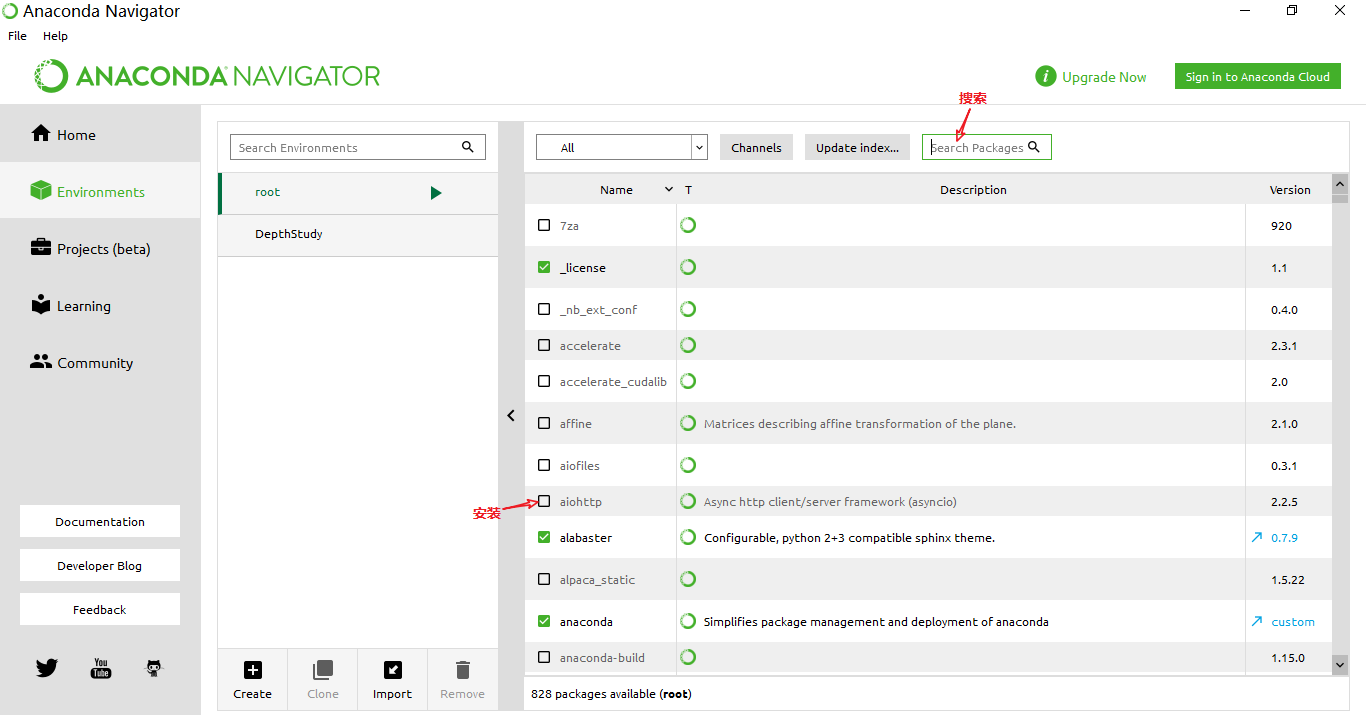This screenshot has height=715, width=1366.
Task: Open Twitter icon link in sidebar
Action: [x=47, y=668]
